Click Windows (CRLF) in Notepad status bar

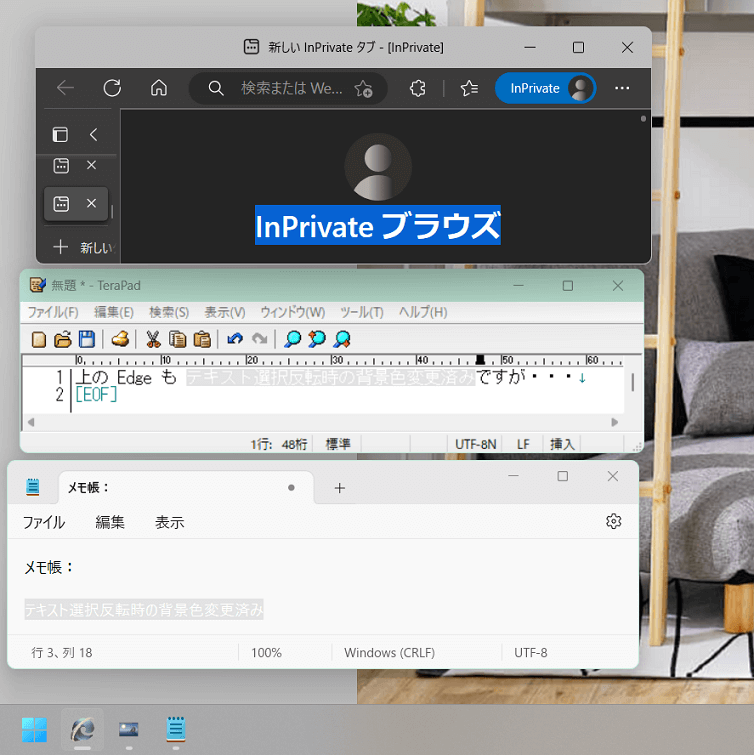(390, 652)
